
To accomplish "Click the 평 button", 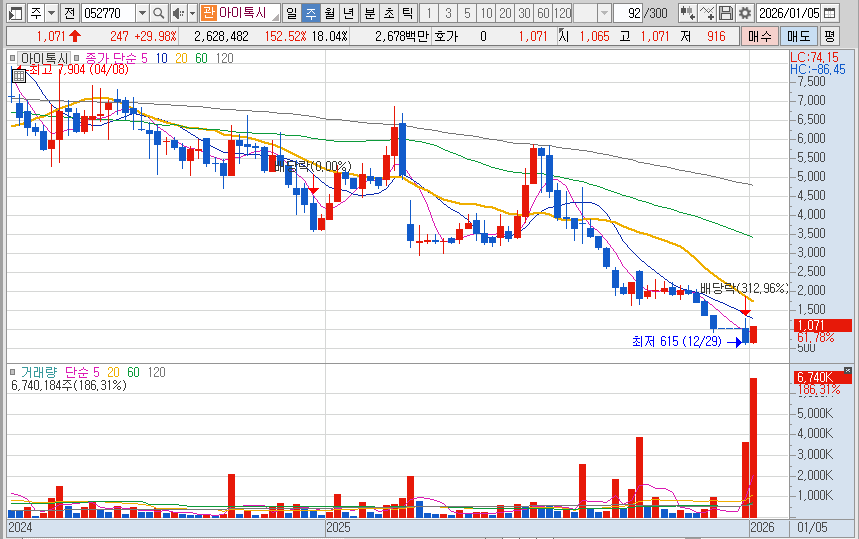I will pyautogui.click(x=829, y=36).
